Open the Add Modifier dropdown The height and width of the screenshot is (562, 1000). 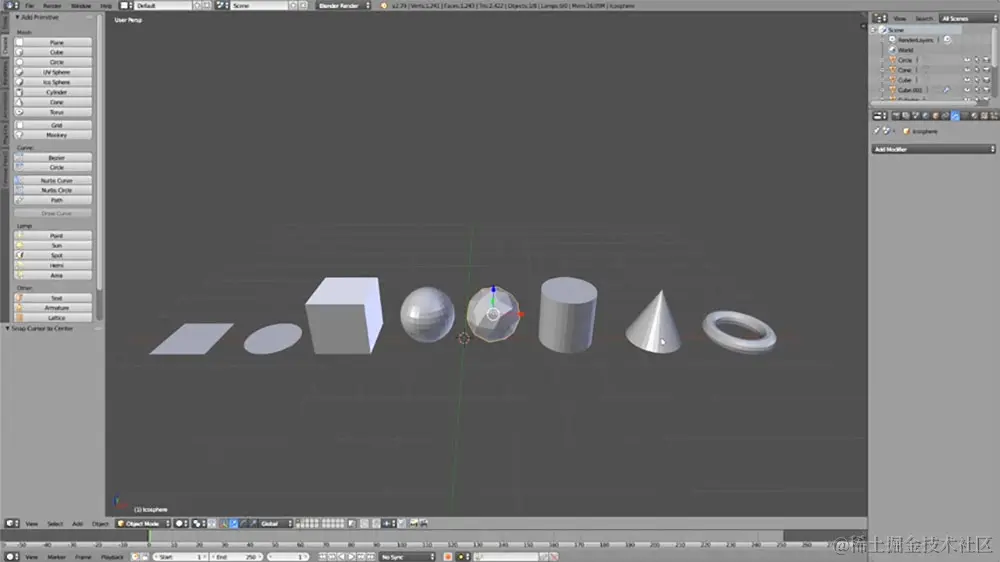[934, 149]
